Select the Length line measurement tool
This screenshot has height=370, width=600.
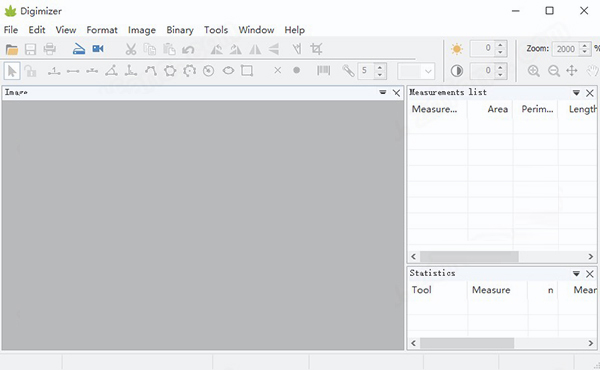[x=73, y=71]
